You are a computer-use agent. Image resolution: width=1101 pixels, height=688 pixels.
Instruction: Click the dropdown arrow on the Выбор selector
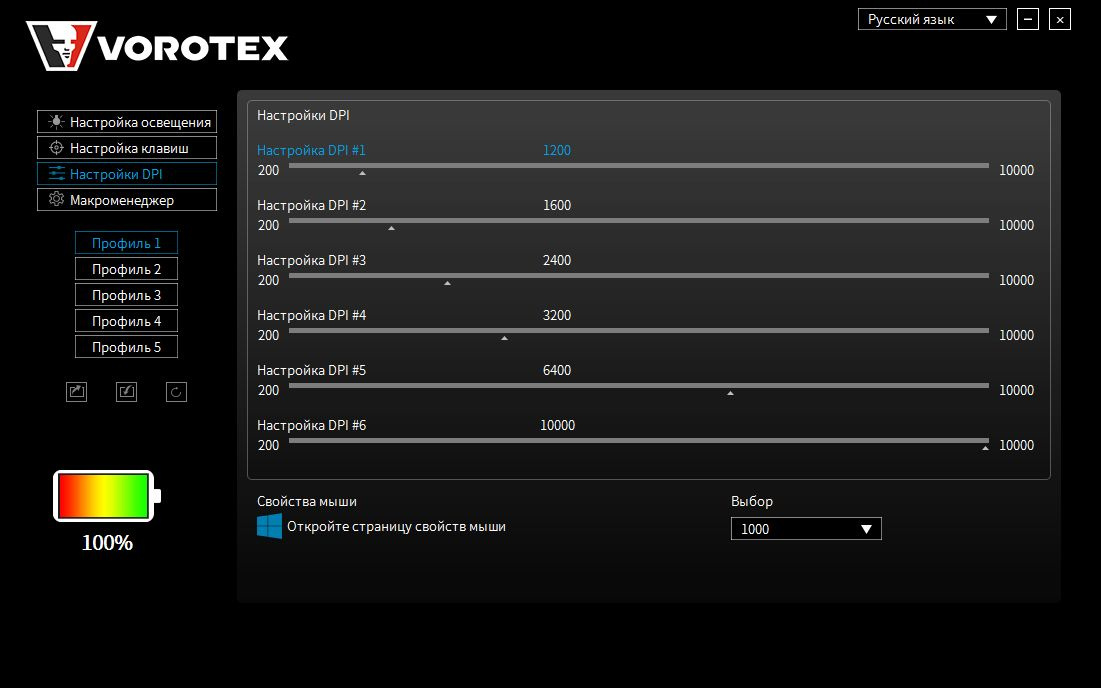[x=866, y=528]
